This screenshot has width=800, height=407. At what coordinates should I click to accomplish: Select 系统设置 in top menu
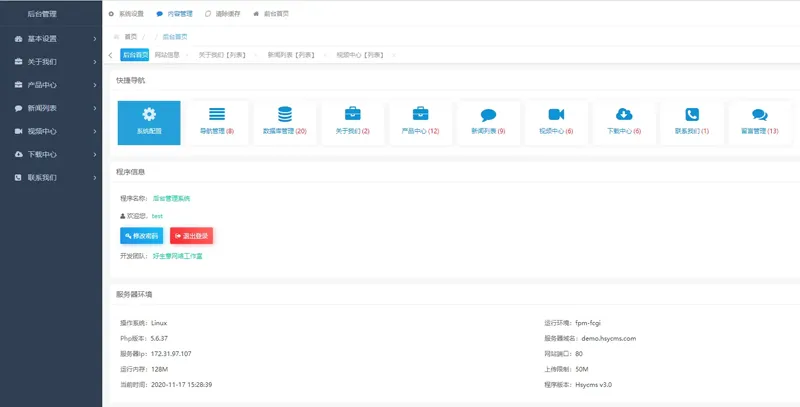point(126,14)
